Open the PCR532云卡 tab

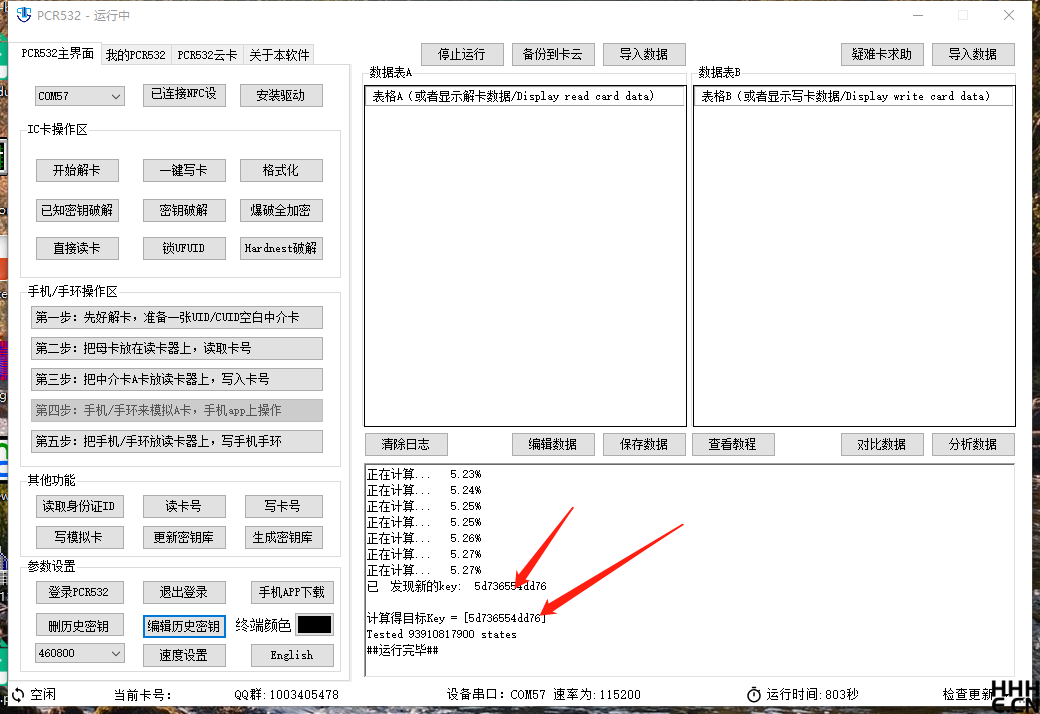tap(207, 55)
